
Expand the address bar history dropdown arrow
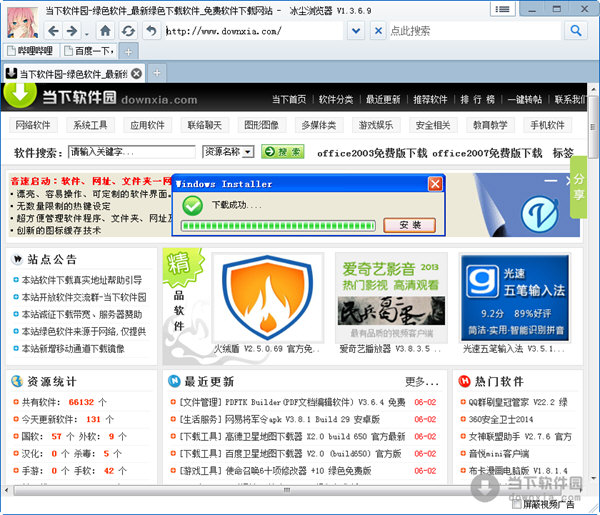(356, 31)
